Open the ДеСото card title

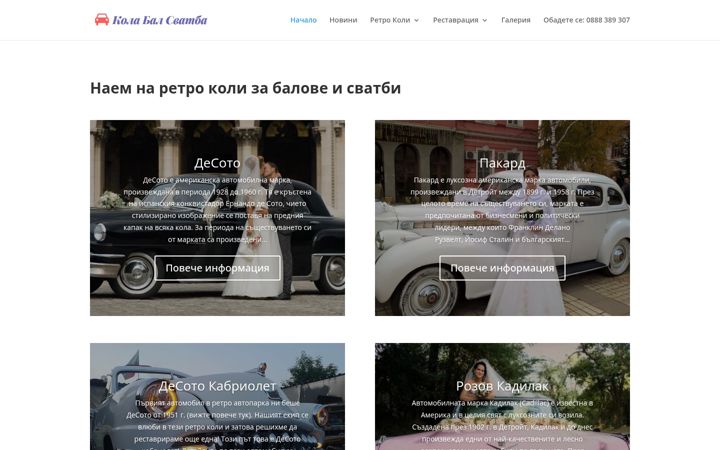[x=217, y=163]
